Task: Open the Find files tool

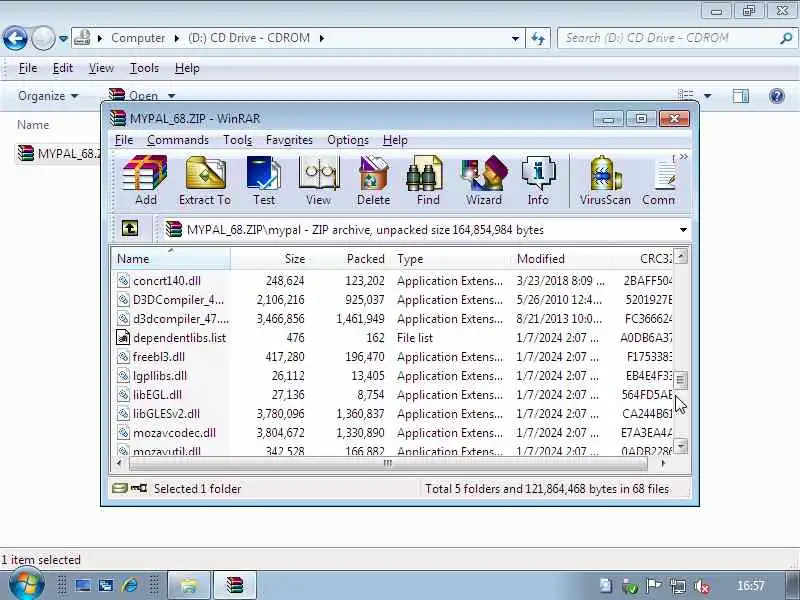Action: point(428,181)
